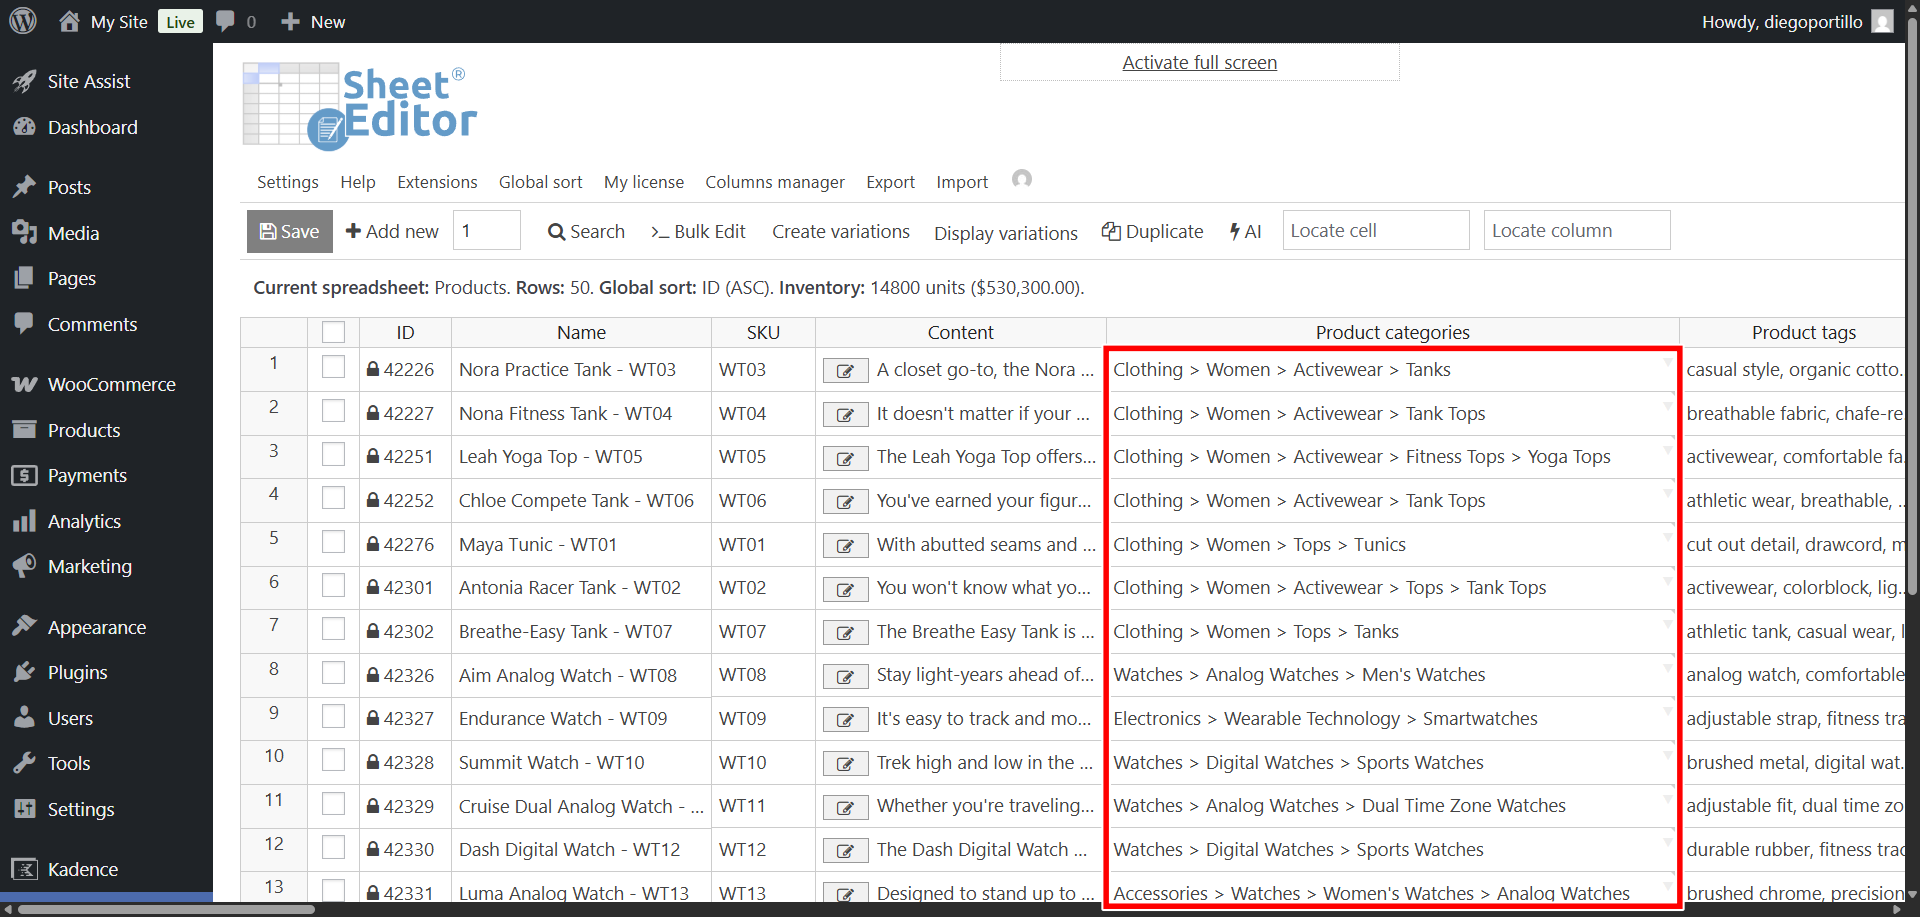Viewport: 1920px width, 917px height.
Task: Click the lock icon beside ID 42226
Action: [372, 370]
